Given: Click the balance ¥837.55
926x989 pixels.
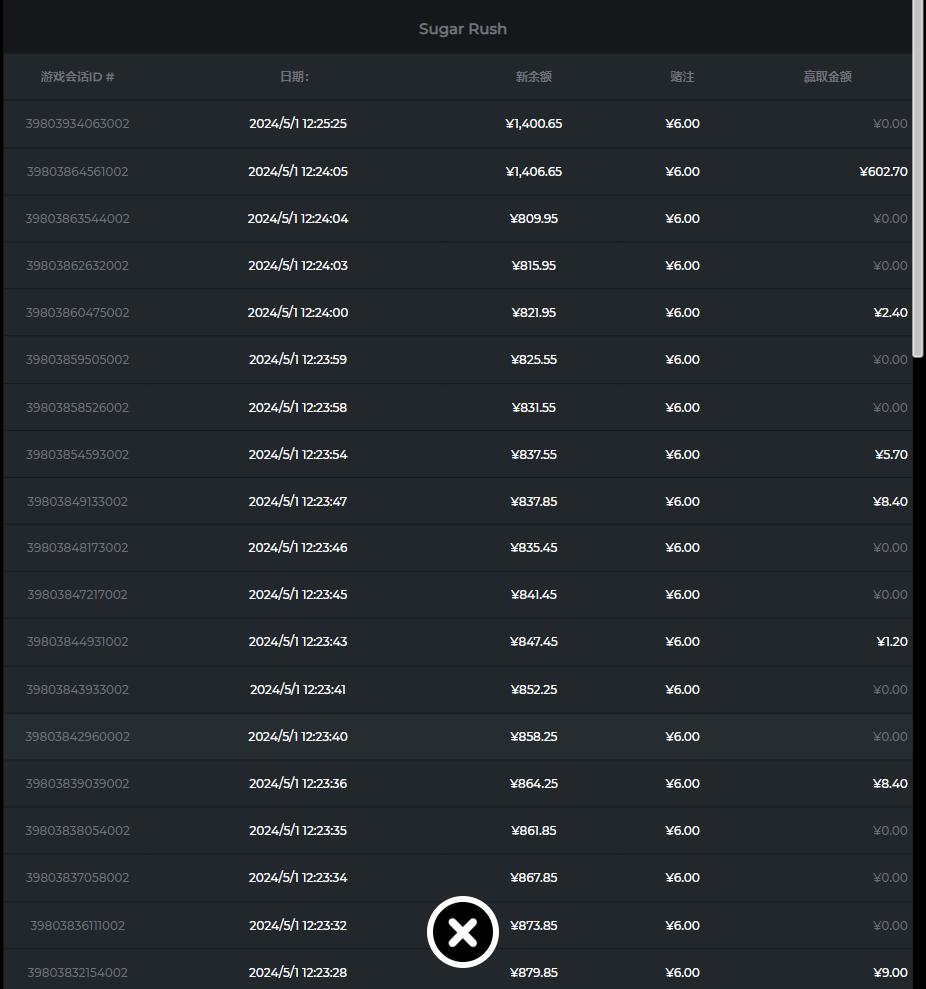Looking at the screenshot, I should 534,454.
